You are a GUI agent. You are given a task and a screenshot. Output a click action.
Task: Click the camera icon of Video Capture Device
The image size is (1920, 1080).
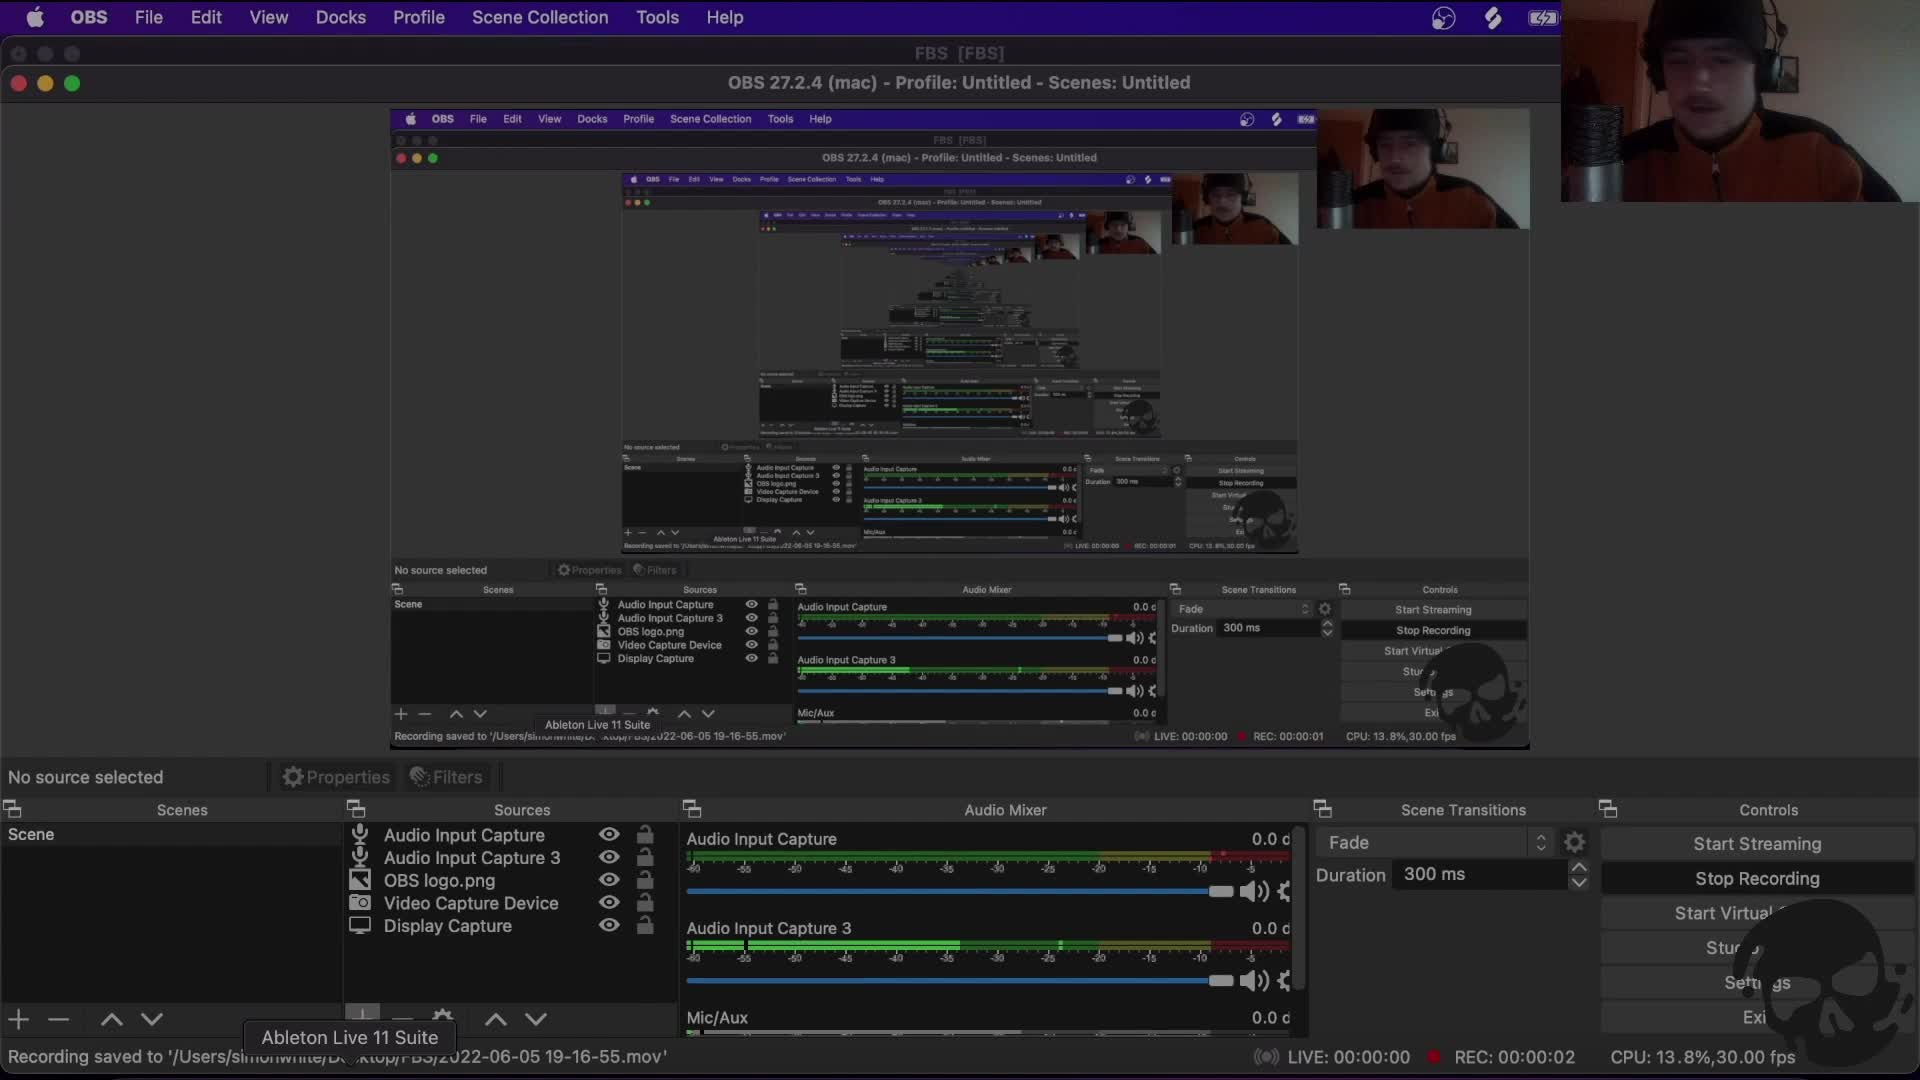pyautogui.click(x=360, y=903)
